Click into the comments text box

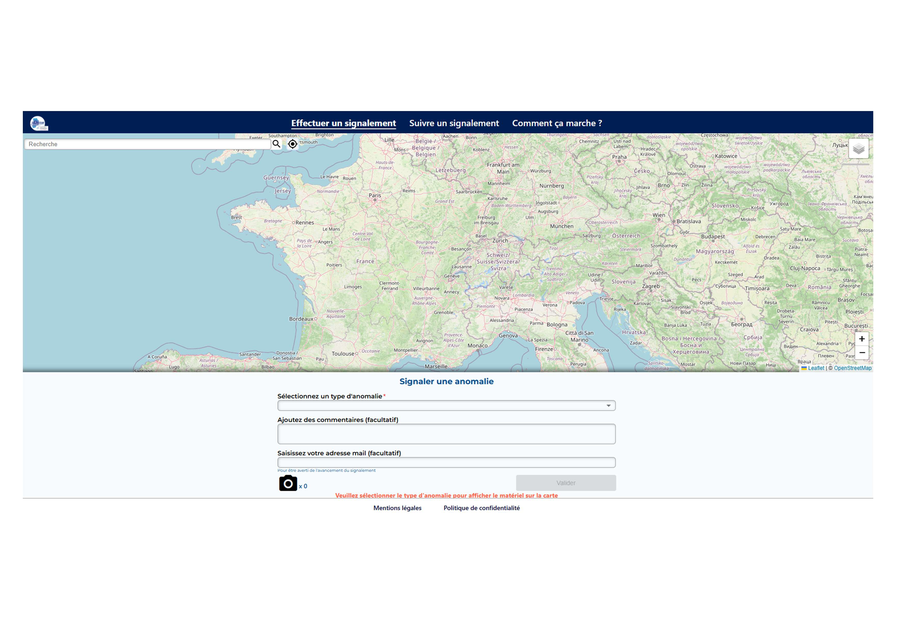click(446, 434)
